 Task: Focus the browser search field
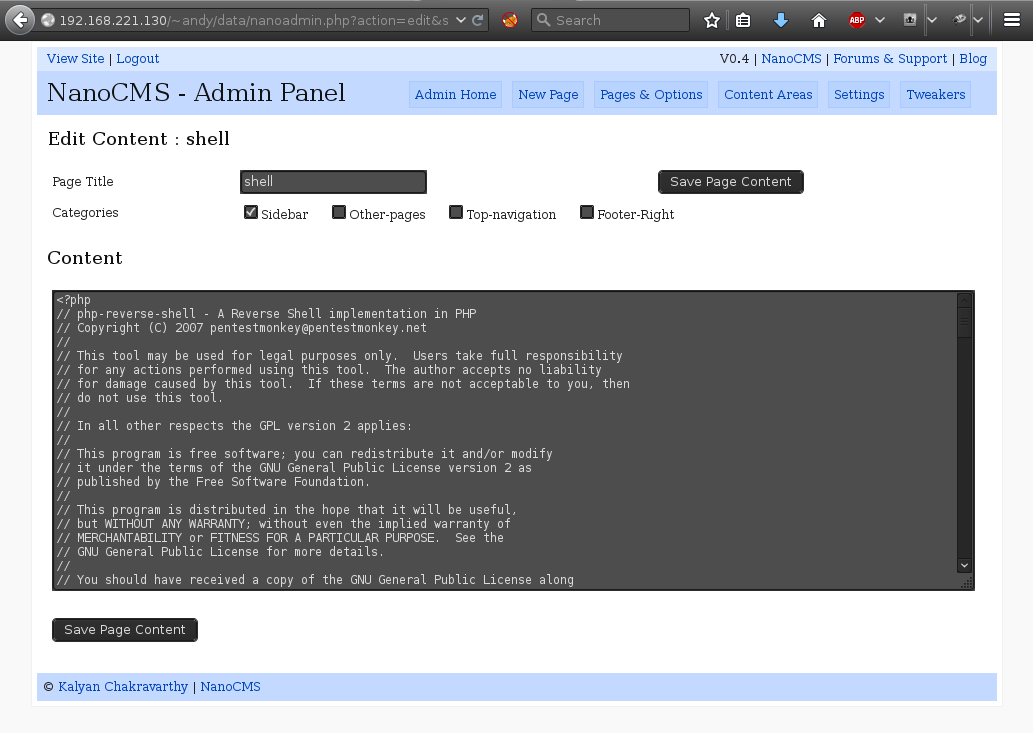(610, 19)
